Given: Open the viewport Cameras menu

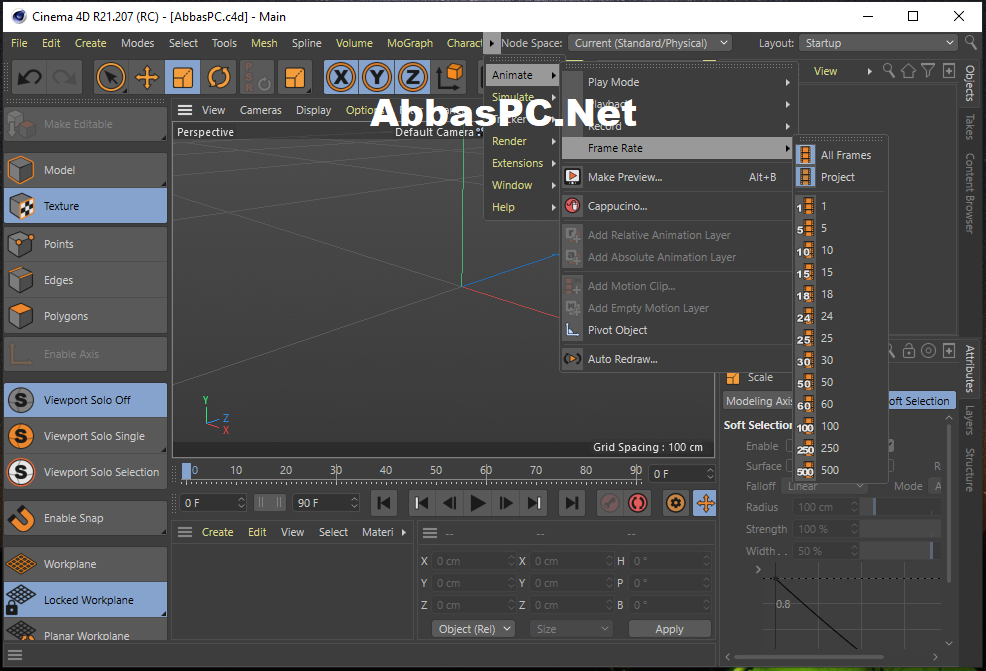Looking at the screenshot, I should [x=260, y=110].
